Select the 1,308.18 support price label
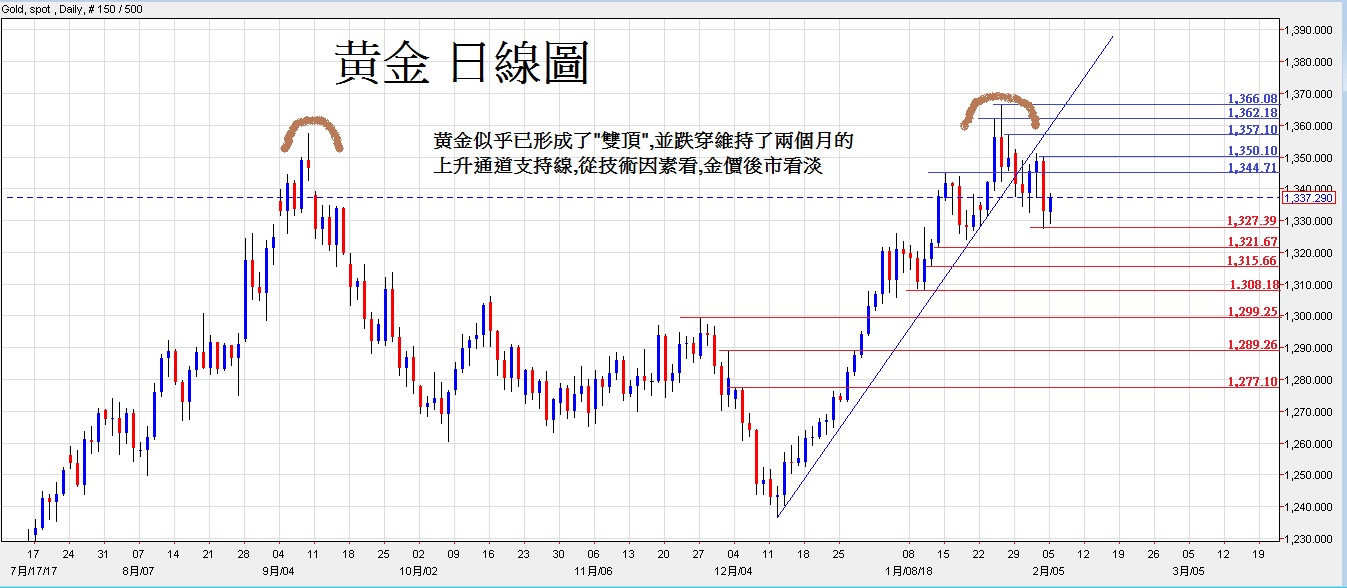1347x588 pixels. [x=1254, y=285]
